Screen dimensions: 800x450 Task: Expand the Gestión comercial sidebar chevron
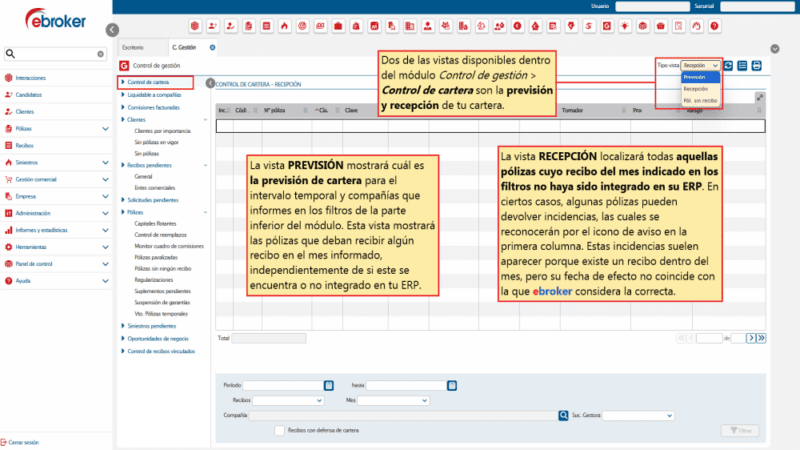(105, 180)
